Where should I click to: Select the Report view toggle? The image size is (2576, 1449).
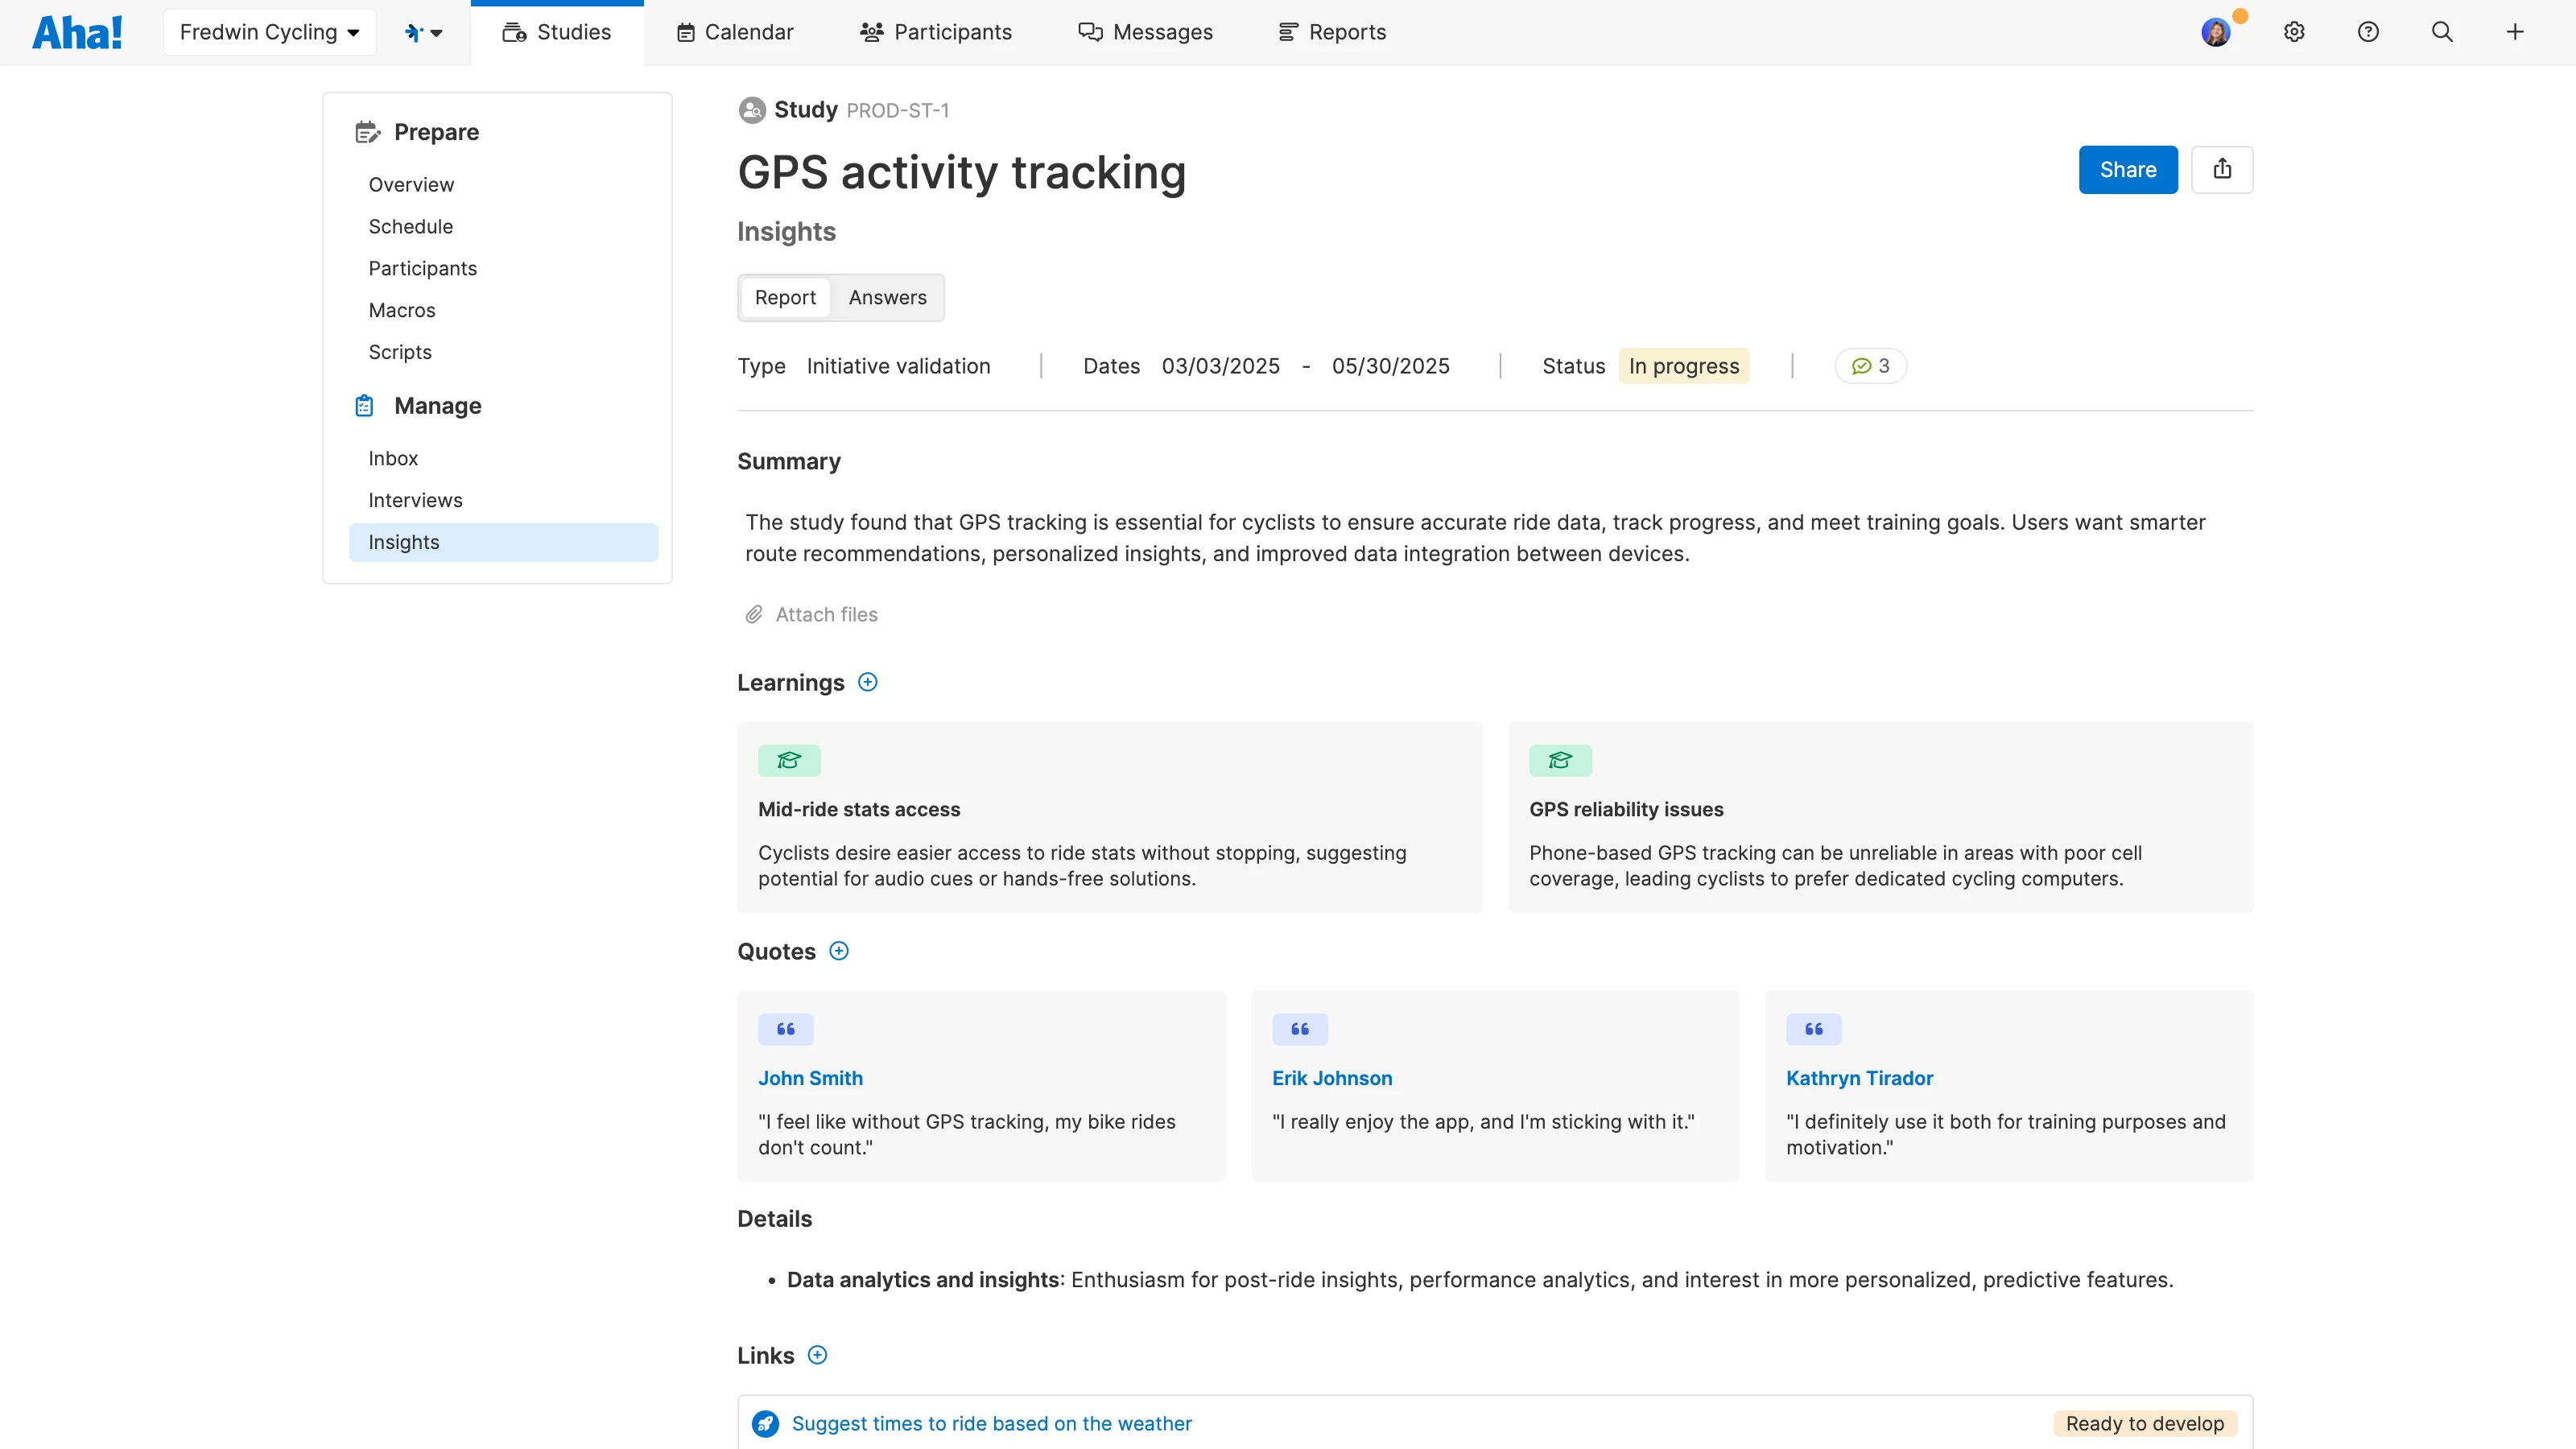point(785,297)
